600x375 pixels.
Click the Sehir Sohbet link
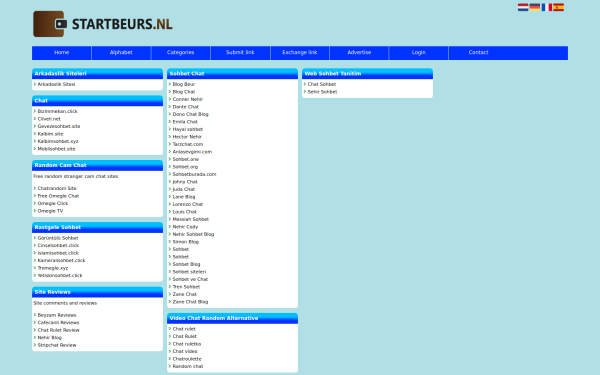point(322,92)
